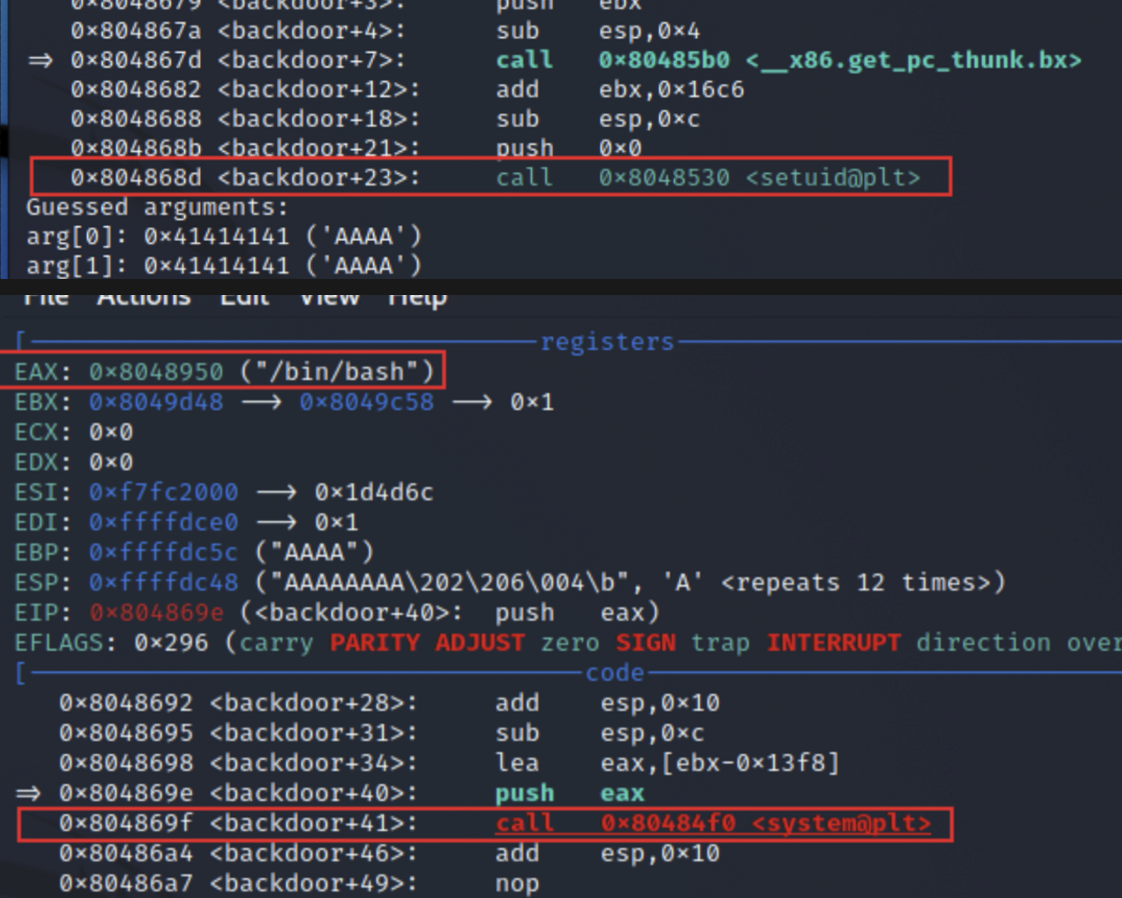Open the Actions menu
The height and width of the screenshot is (898, 1122).
click(143, 298)
